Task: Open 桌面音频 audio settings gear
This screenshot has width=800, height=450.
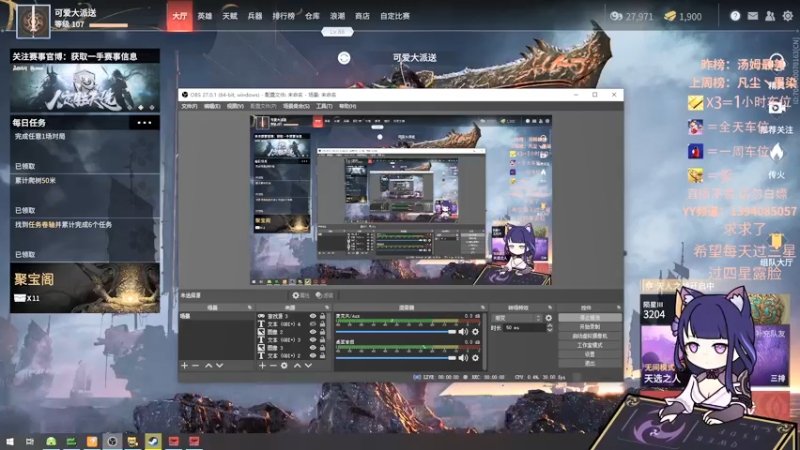Action: (x=476, y=358)
